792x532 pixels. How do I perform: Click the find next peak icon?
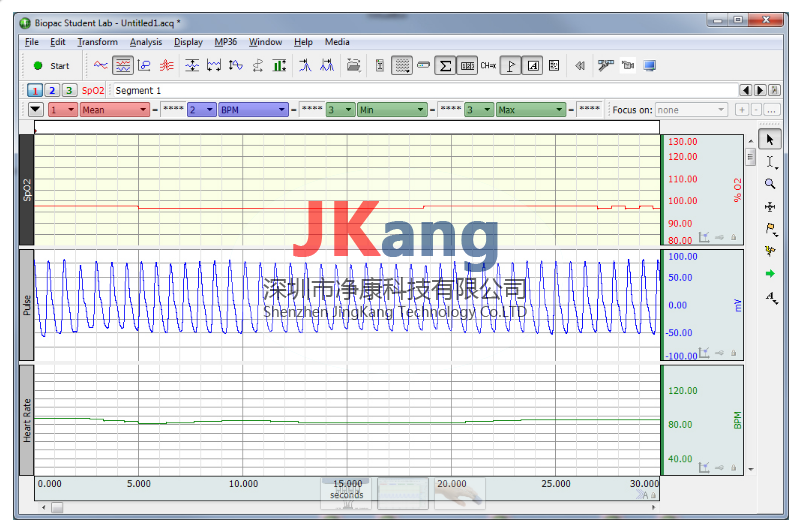(327, 65)
